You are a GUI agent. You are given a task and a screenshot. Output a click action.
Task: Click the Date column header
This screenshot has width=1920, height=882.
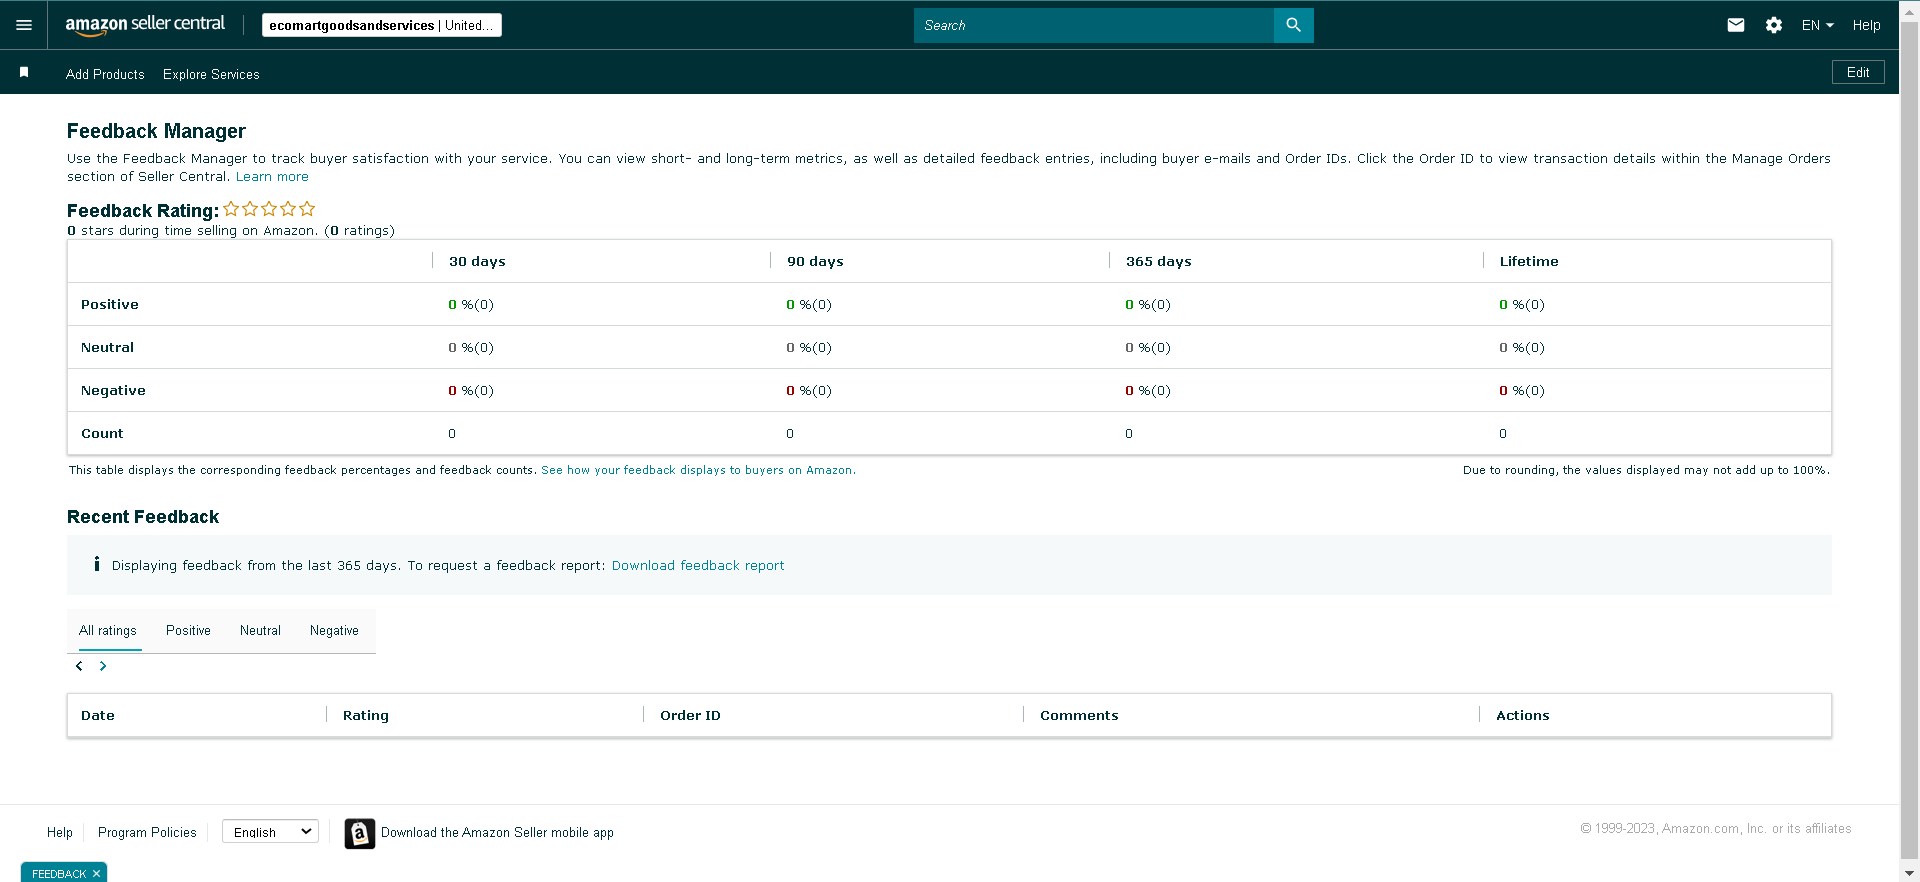click(x=98, y=715)
